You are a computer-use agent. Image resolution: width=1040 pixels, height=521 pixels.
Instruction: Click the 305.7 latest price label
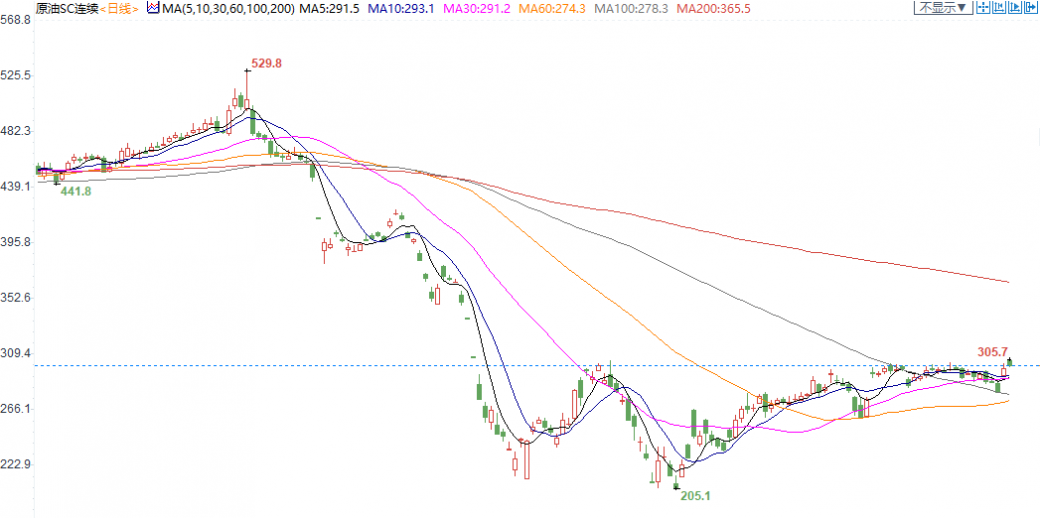[x=993, y=351]
